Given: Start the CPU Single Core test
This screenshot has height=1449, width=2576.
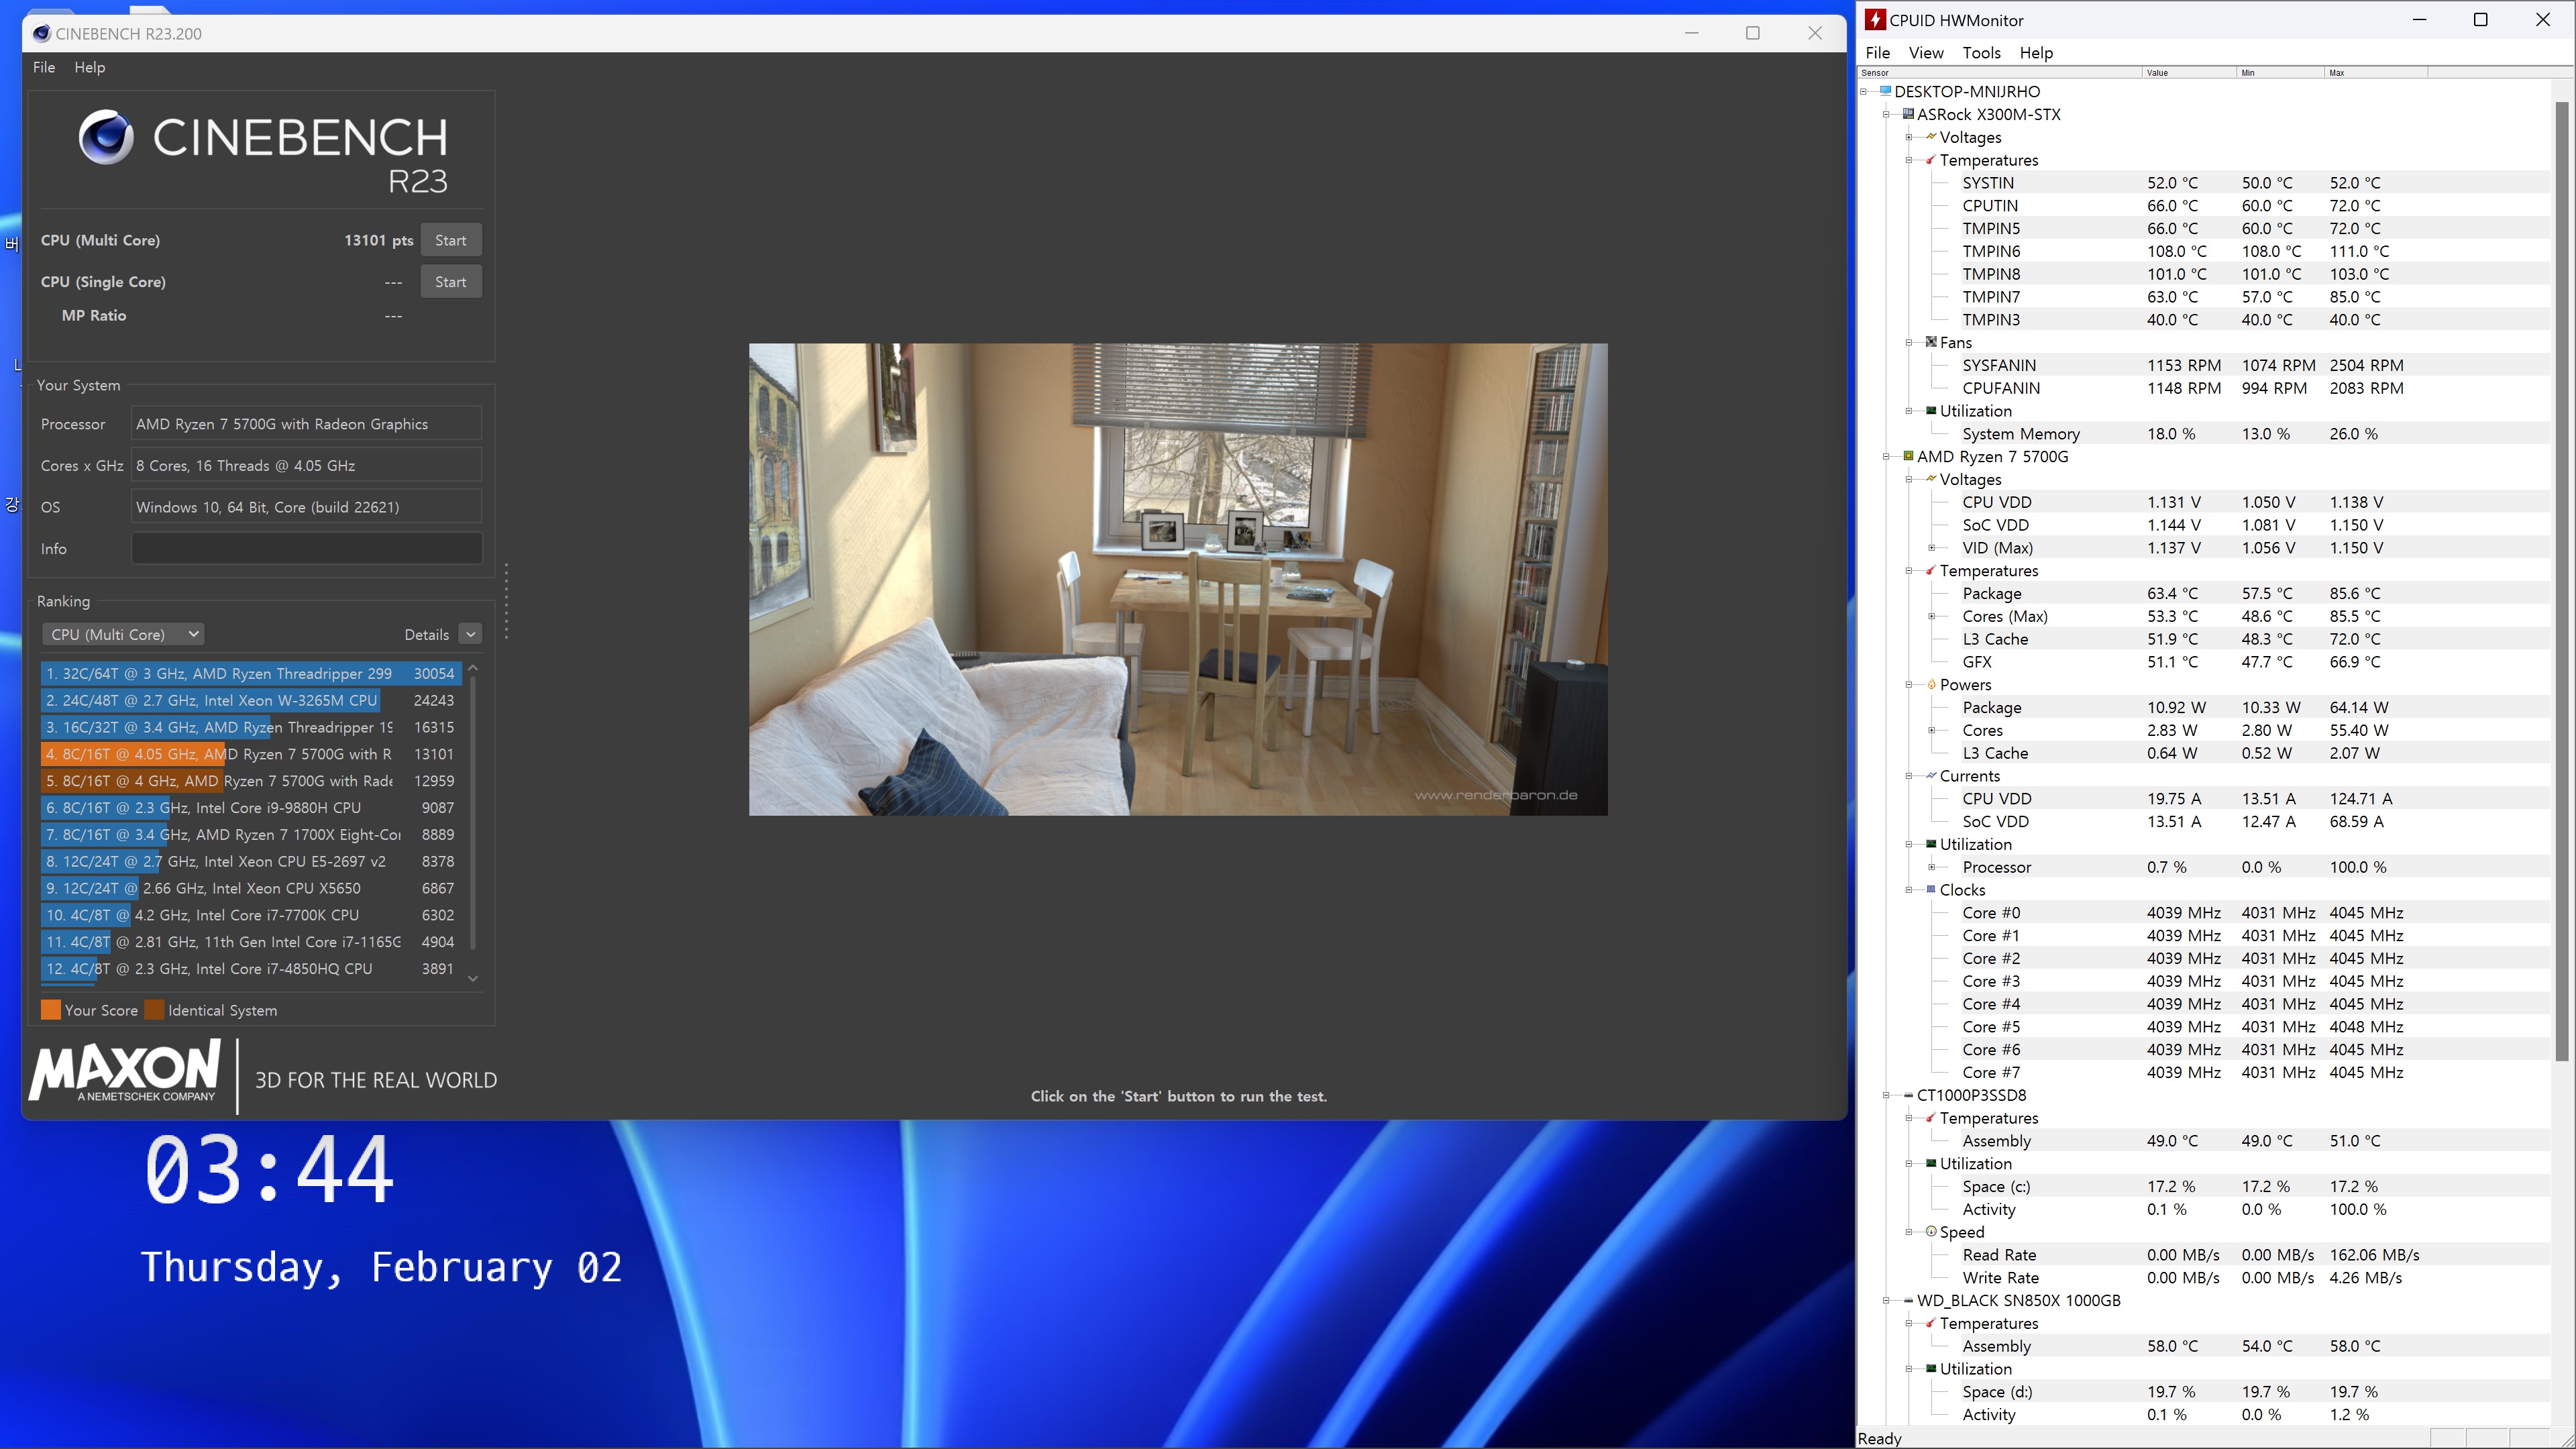Looking at the screenshot, I should point(450,282).
